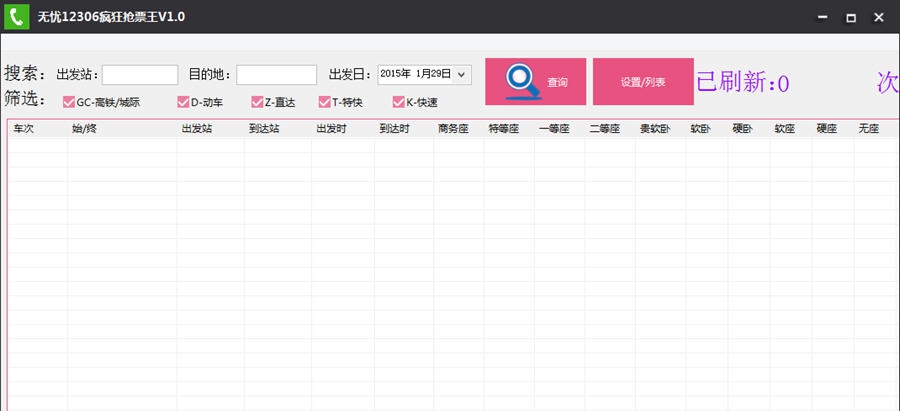The image size is (900, 411).
Task: Close the ticket application window
Action: 879,18
